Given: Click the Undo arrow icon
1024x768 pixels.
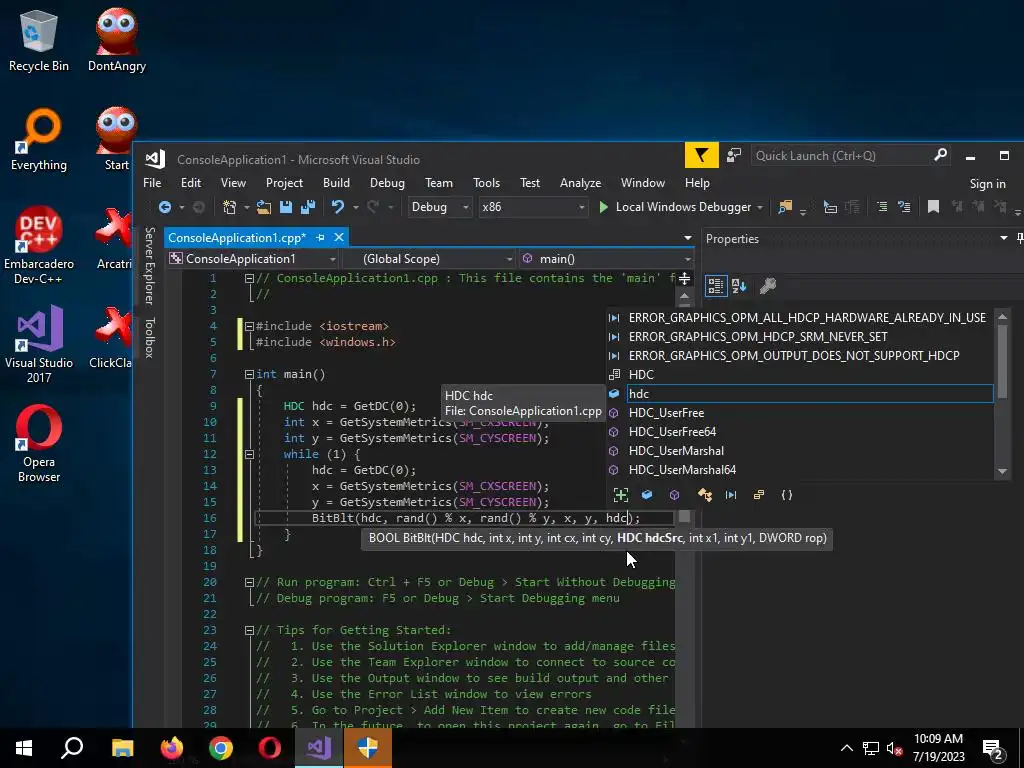Looking at the screenshot, I should click(338, 207).
